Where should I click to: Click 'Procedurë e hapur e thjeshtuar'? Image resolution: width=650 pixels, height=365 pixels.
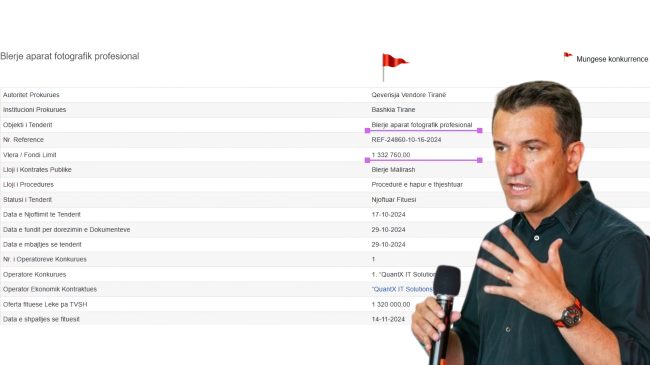click(417, 185)
